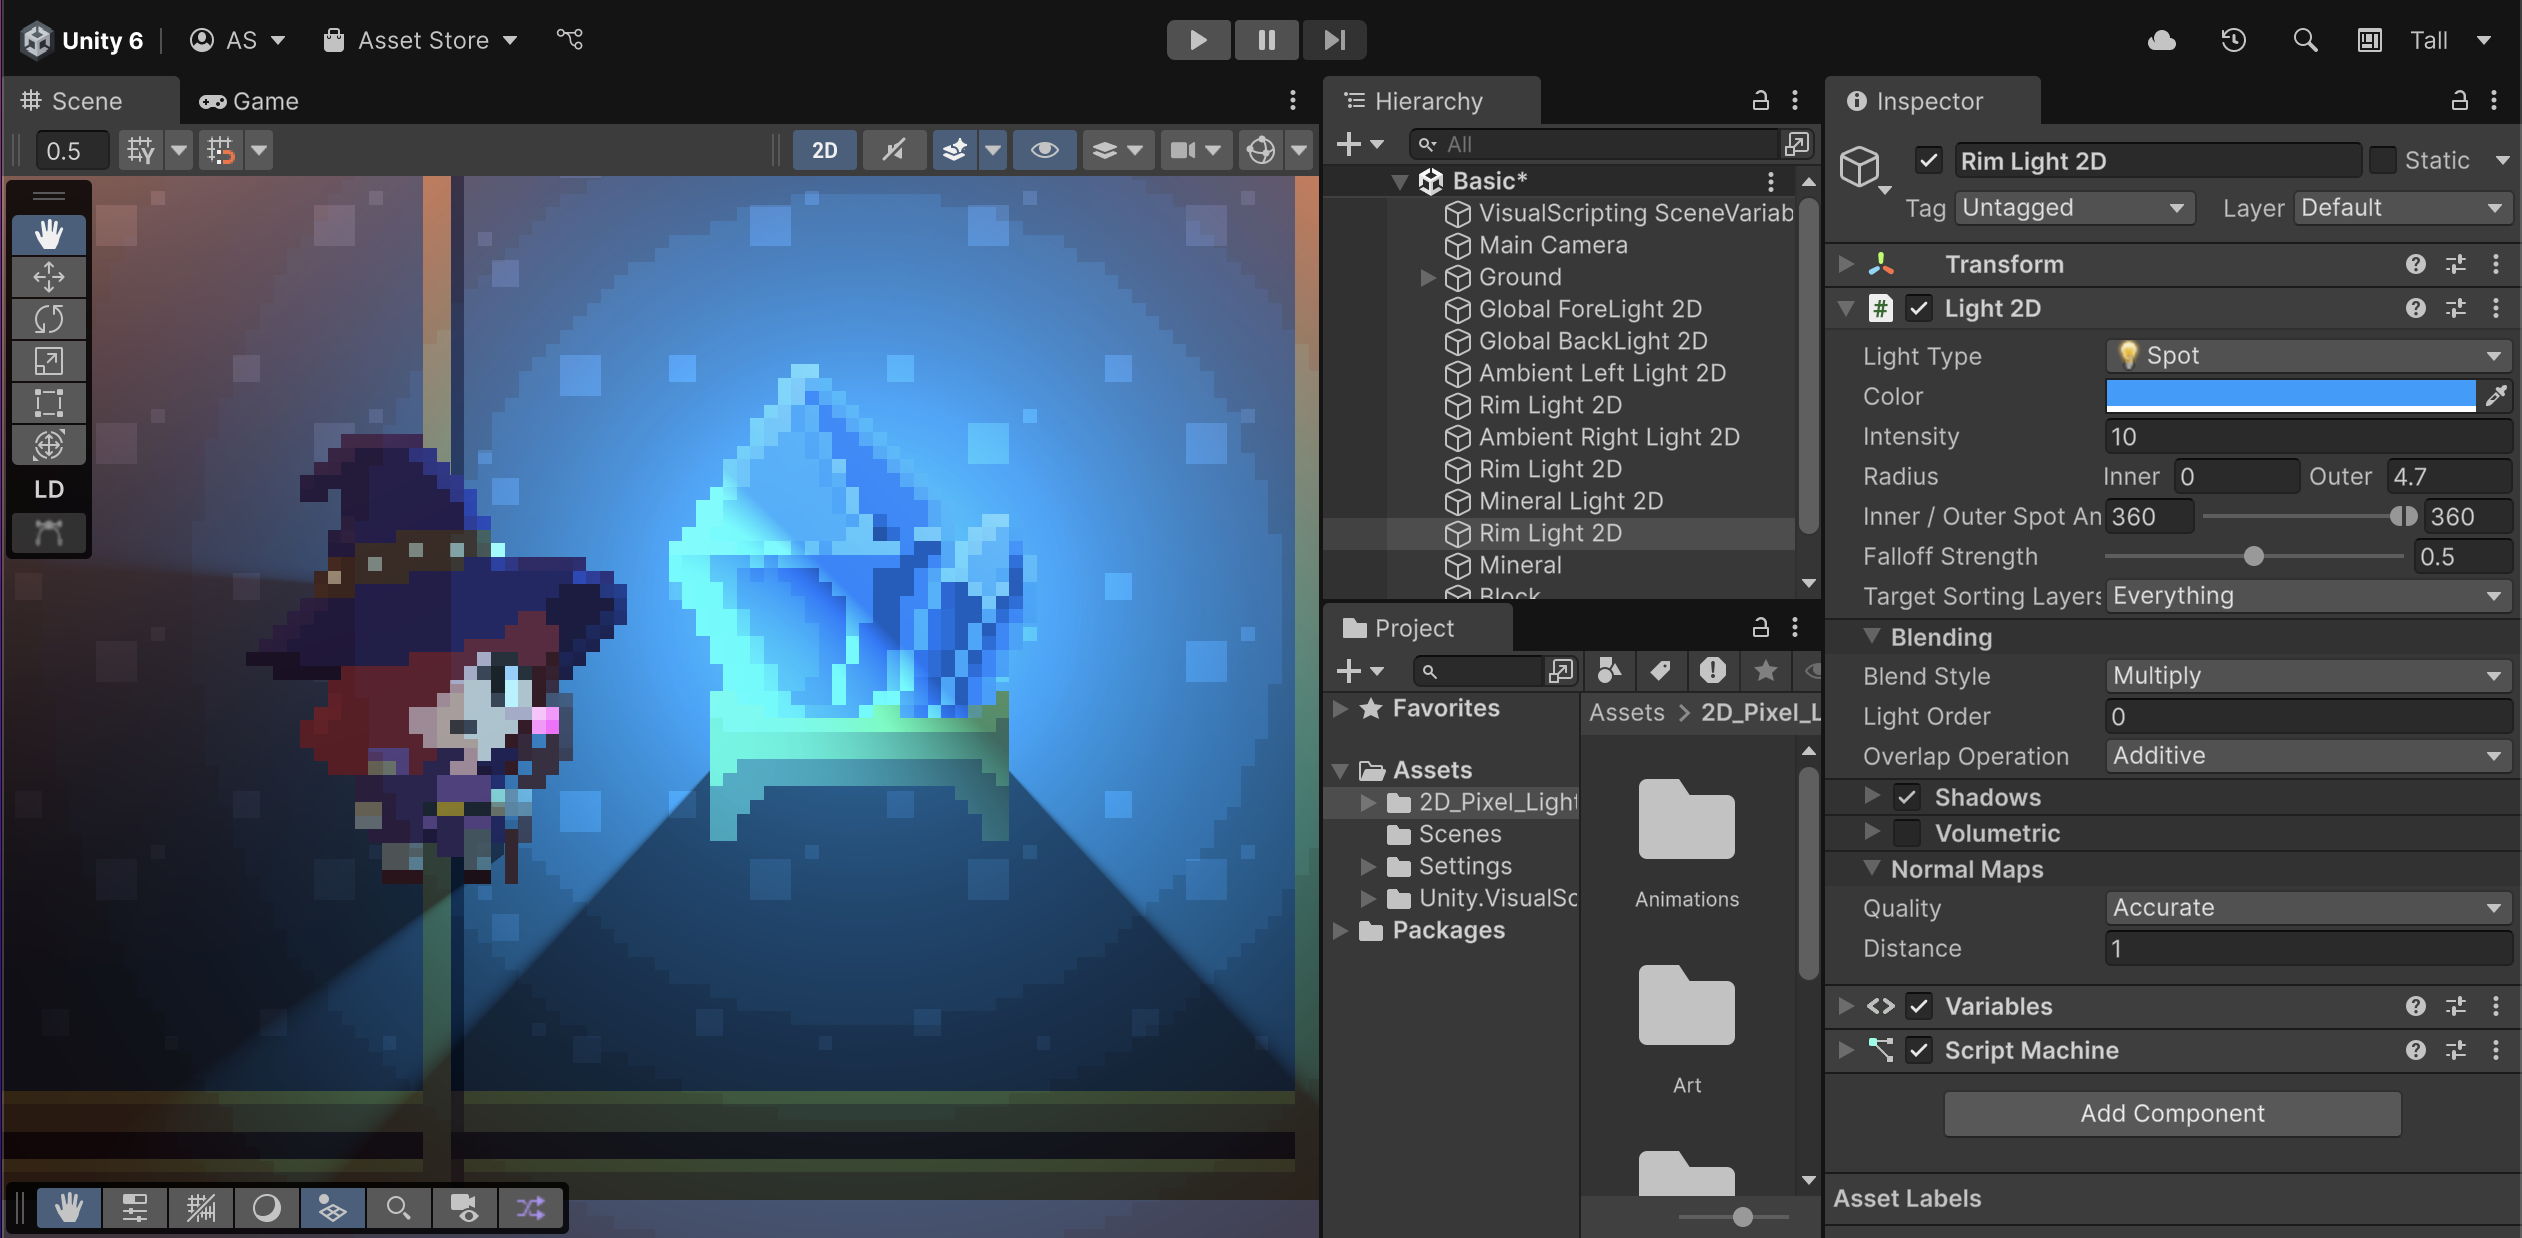Open the Undo History icon
This screenshot has width=2522, height=1238.
(2233, 40)
